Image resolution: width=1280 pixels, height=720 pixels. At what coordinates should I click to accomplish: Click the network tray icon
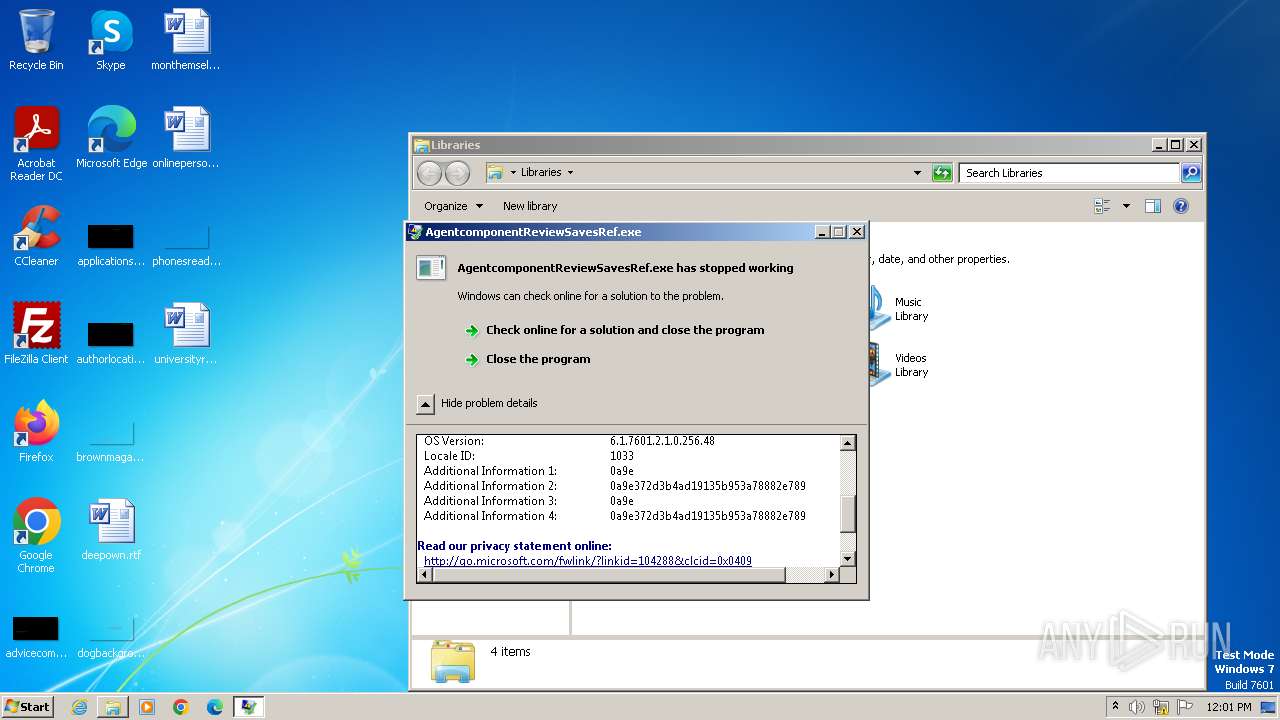coord(1161,707)
